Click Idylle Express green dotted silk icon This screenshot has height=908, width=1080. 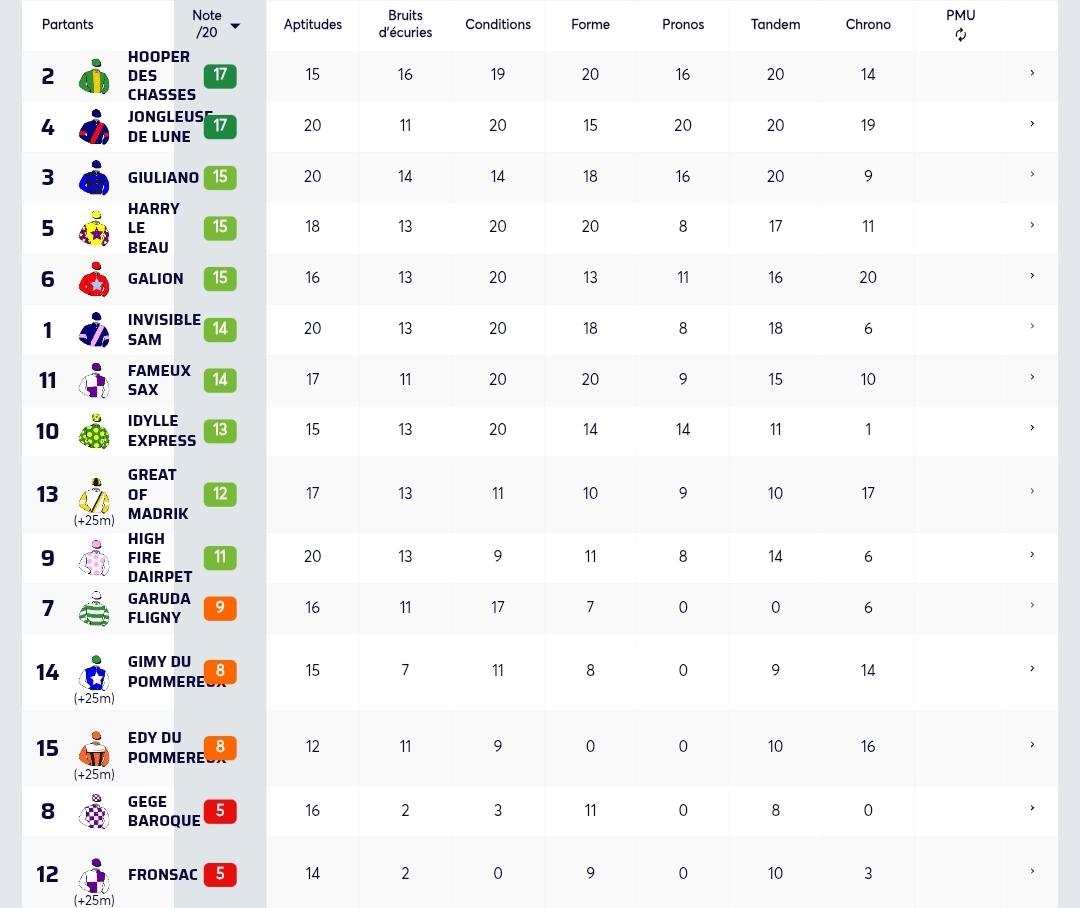coord(94,431)
